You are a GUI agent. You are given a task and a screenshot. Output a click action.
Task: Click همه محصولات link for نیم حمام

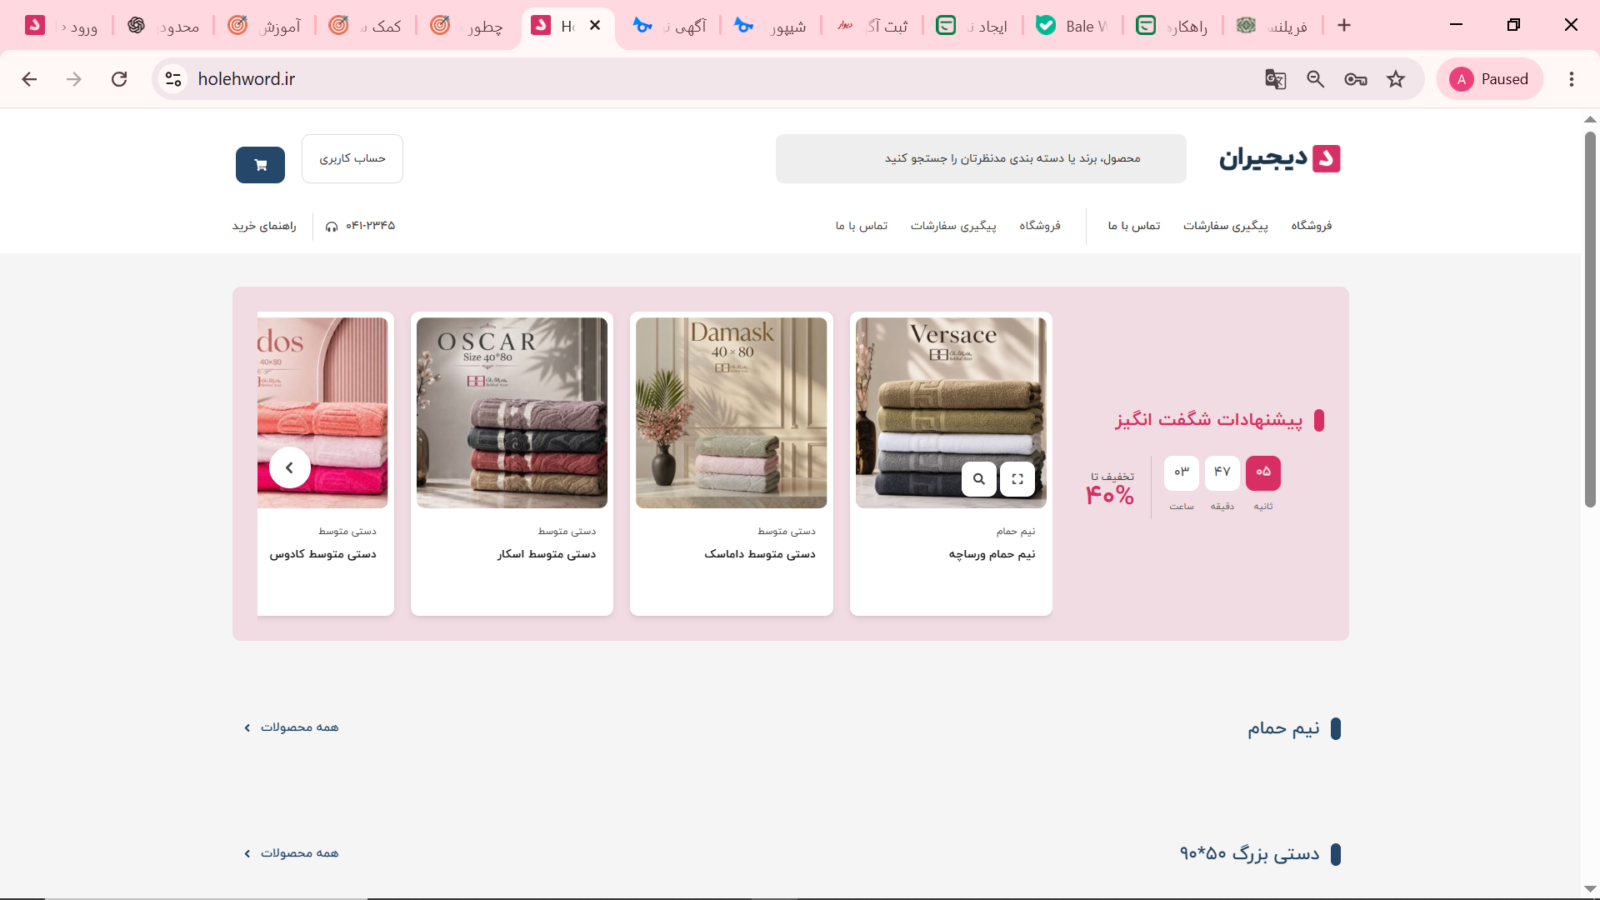click(x=291, y=727)
